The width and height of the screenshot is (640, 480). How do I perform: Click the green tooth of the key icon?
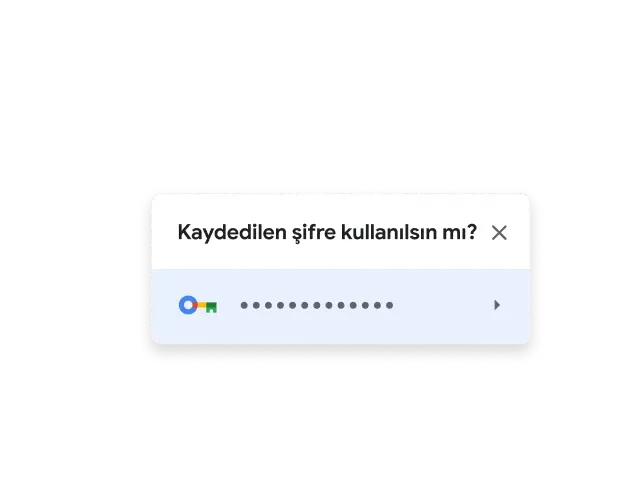[x=211, y=307]
